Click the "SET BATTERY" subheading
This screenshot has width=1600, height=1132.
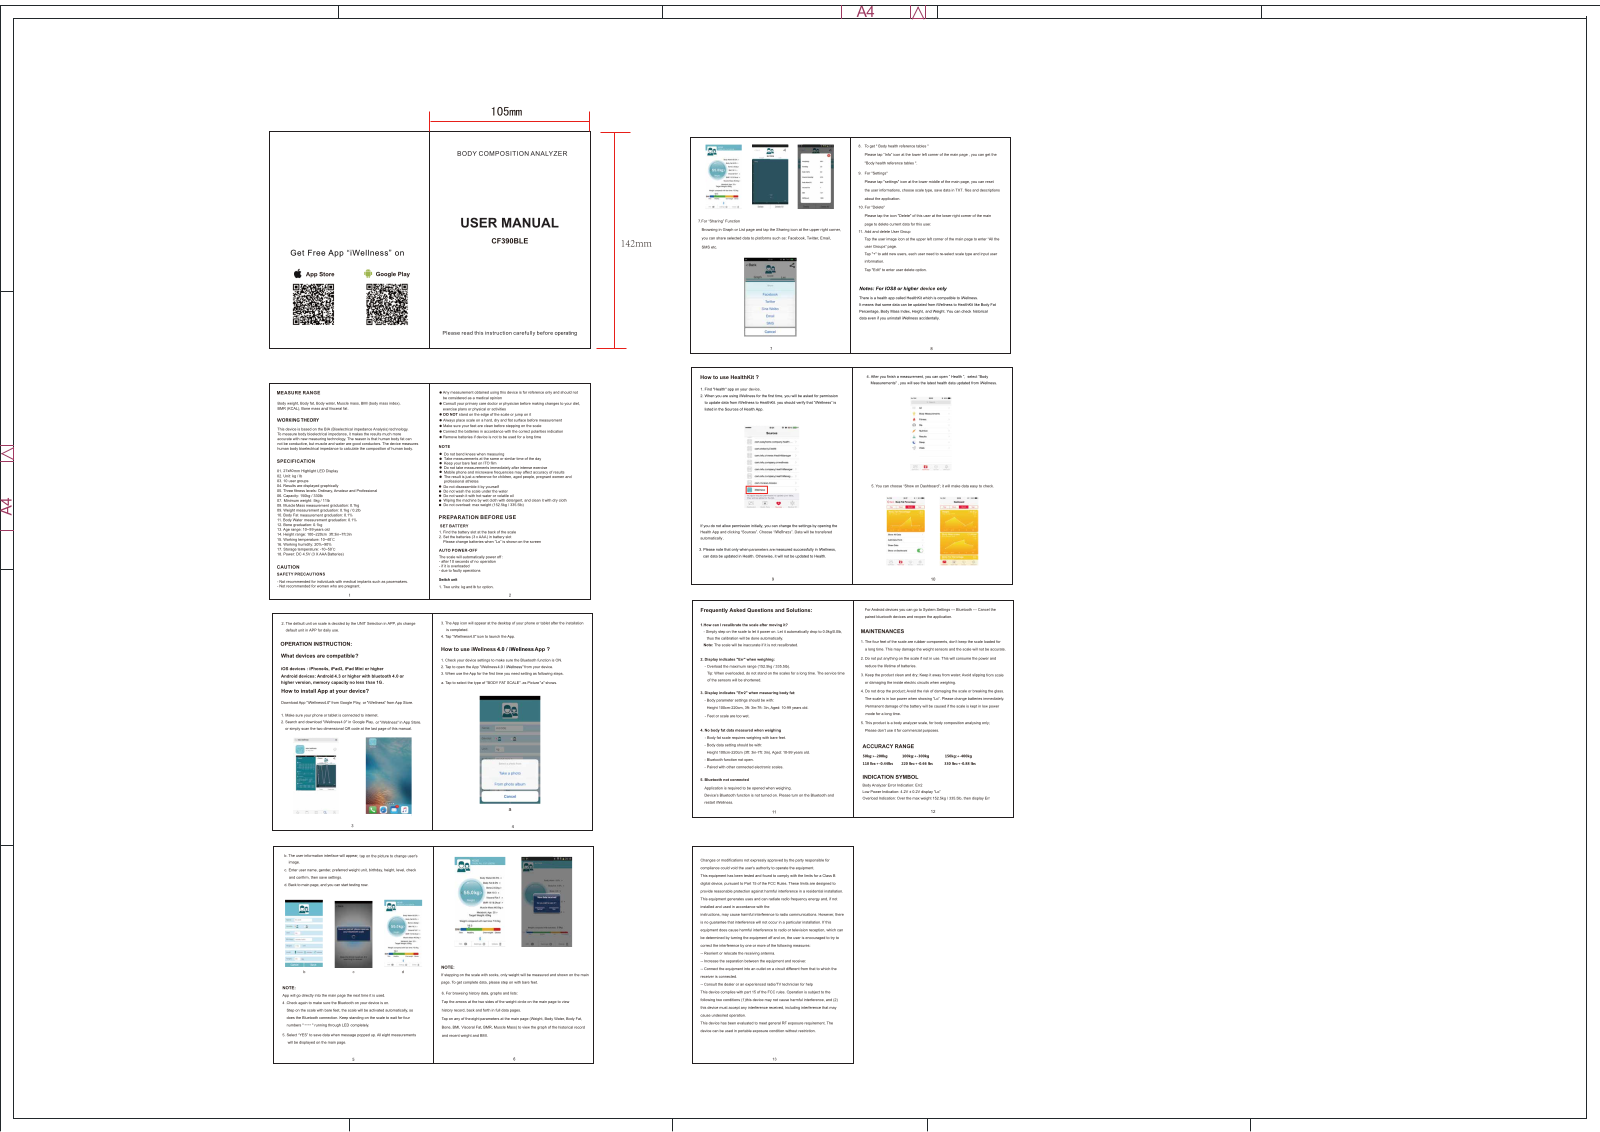pyautogui.click(x=454, y=526)
